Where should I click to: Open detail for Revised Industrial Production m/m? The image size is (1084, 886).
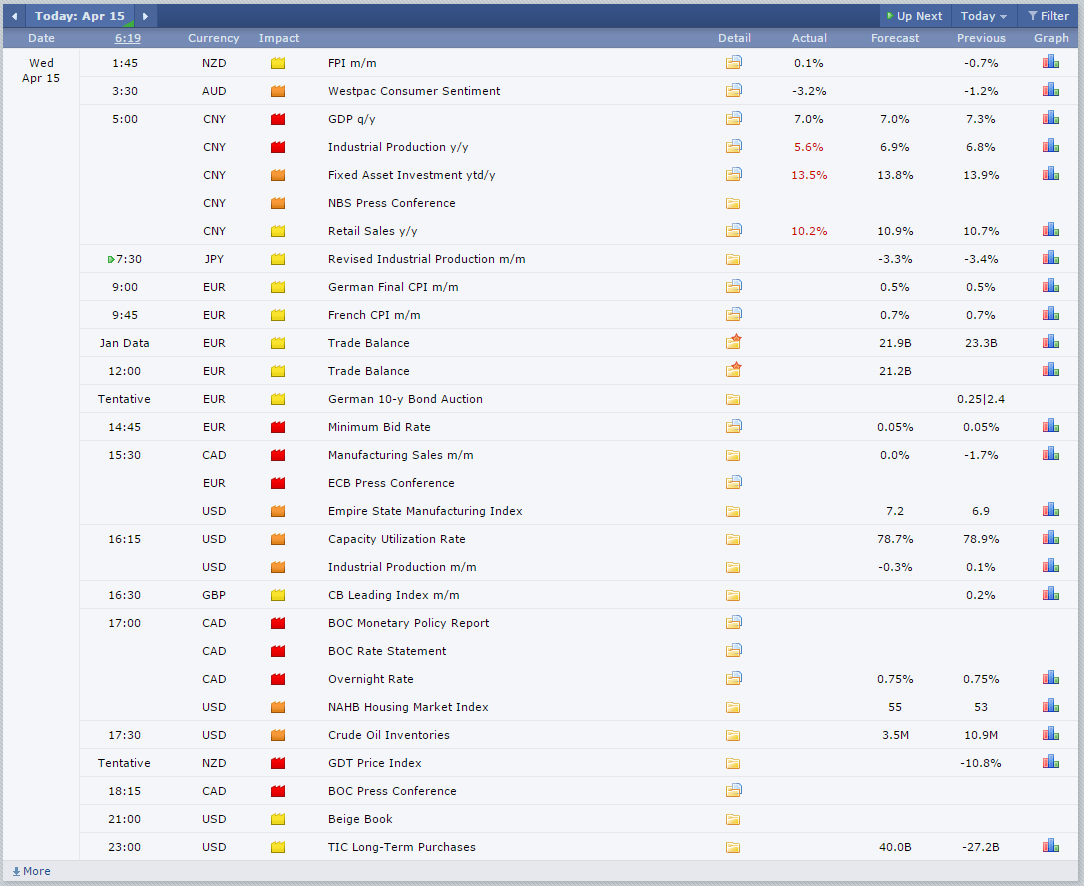733,259
